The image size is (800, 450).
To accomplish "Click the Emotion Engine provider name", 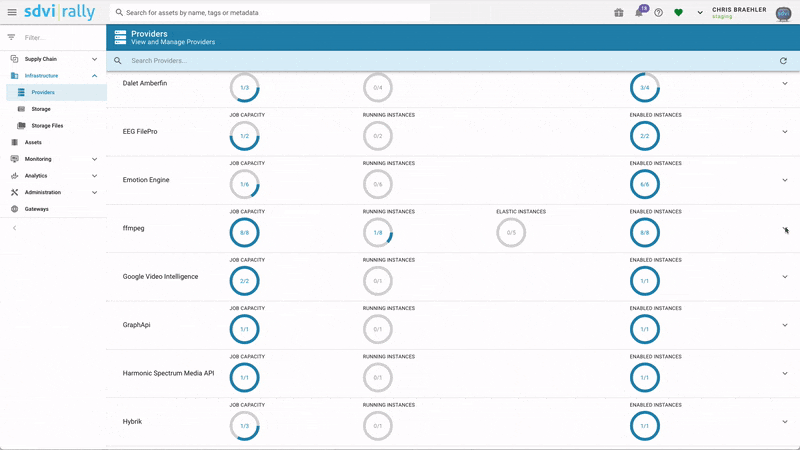I will pos(146,180).
